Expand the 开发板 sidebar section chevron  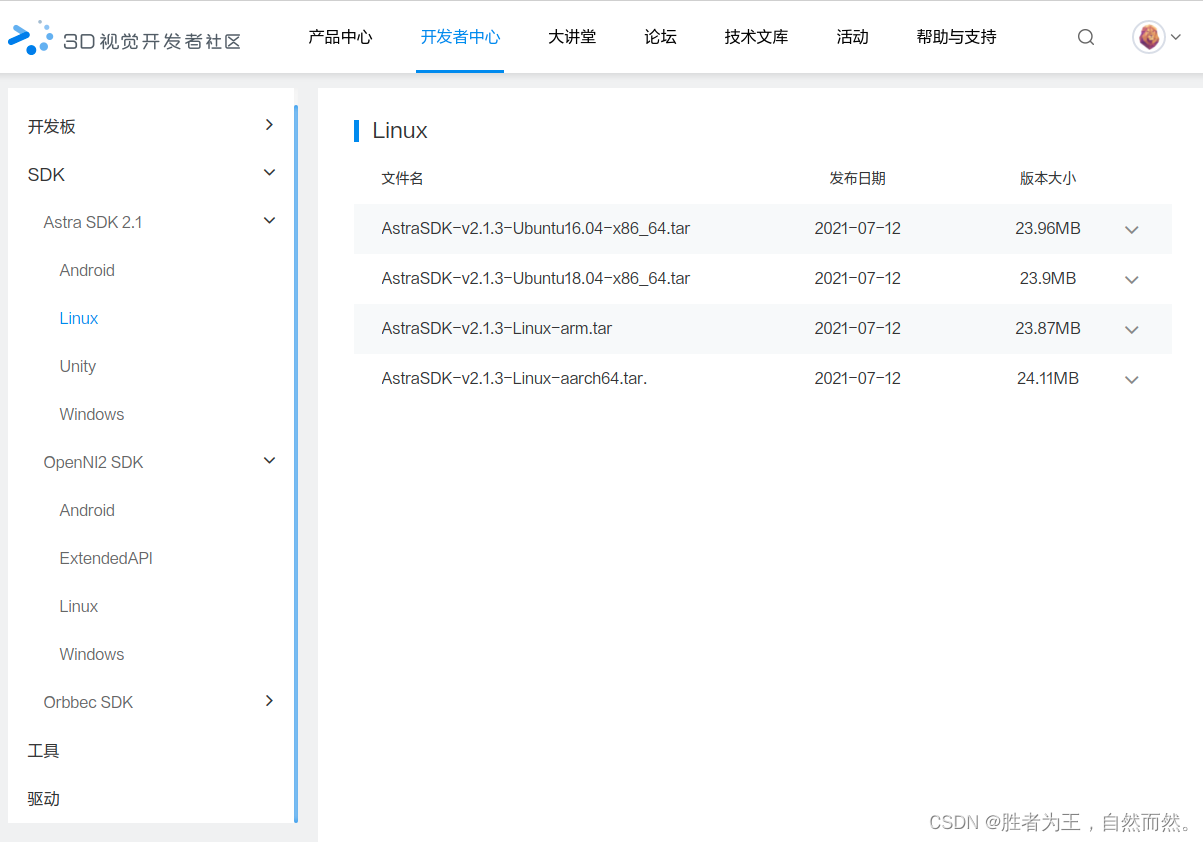coord(269,125)
